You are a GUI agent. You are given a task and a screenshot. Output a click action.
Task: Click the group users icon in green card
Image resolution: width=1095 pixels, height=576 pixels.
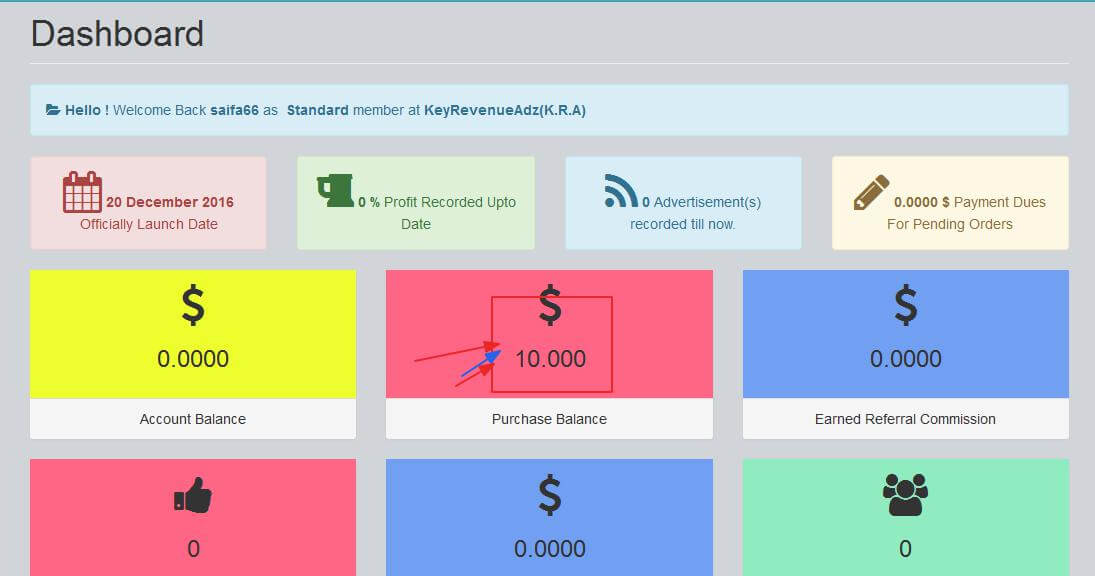coord(905,495)
